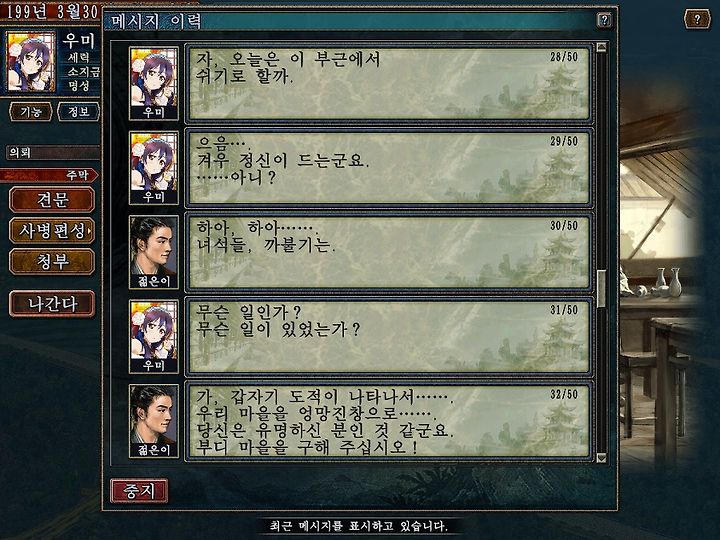
Task: Click the scrollbar up arrow in message history
Action: [601, 47]
